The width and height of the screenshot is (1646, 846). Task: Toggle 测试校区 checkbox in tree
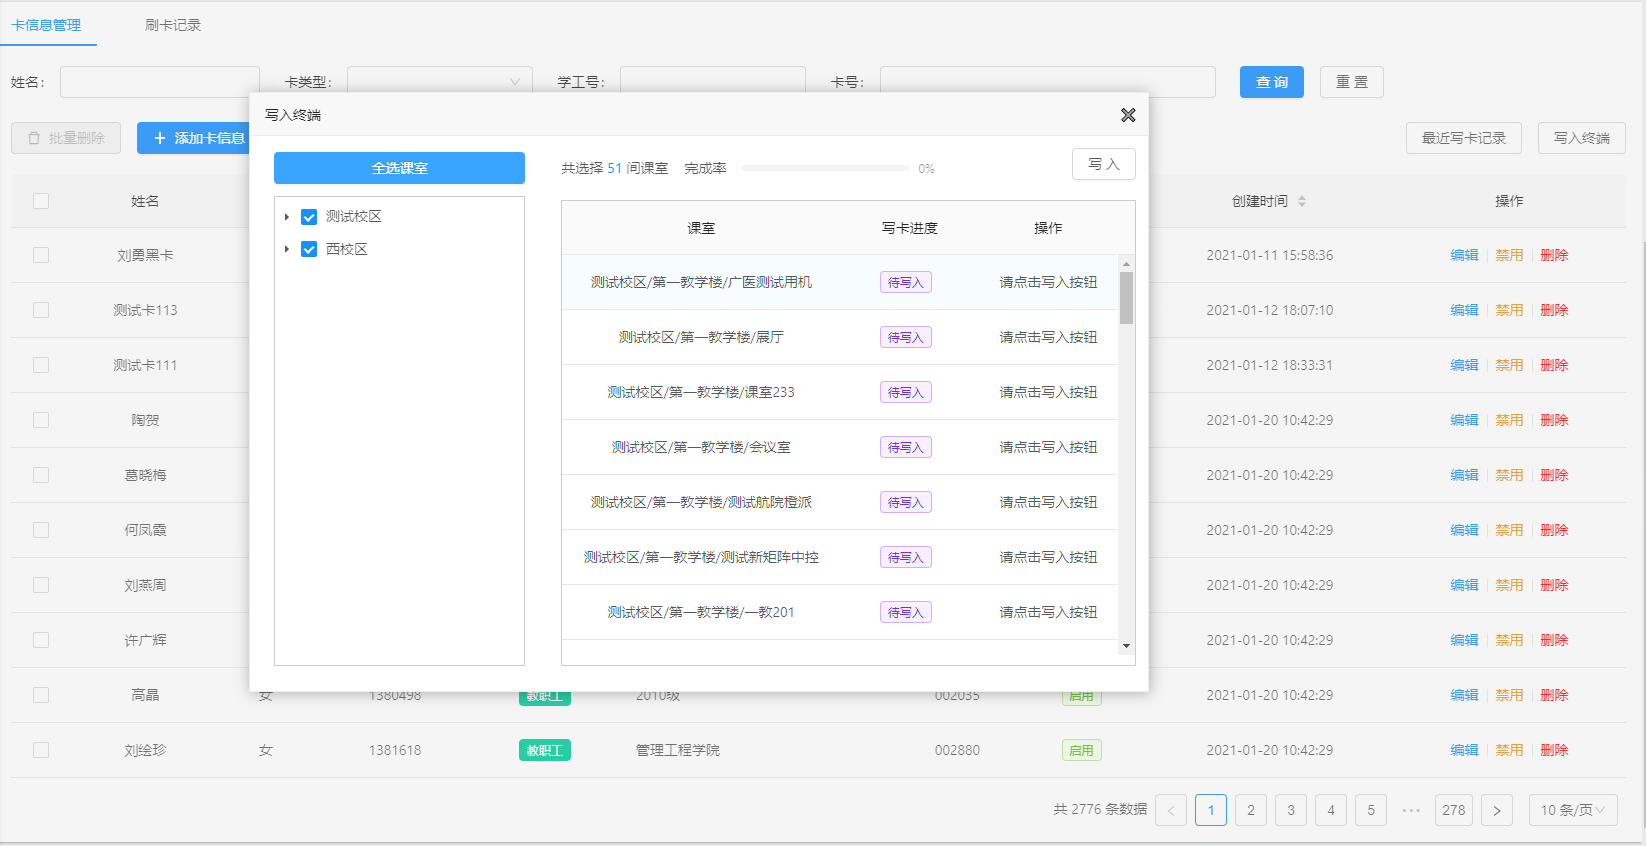[x=309, y=217]
